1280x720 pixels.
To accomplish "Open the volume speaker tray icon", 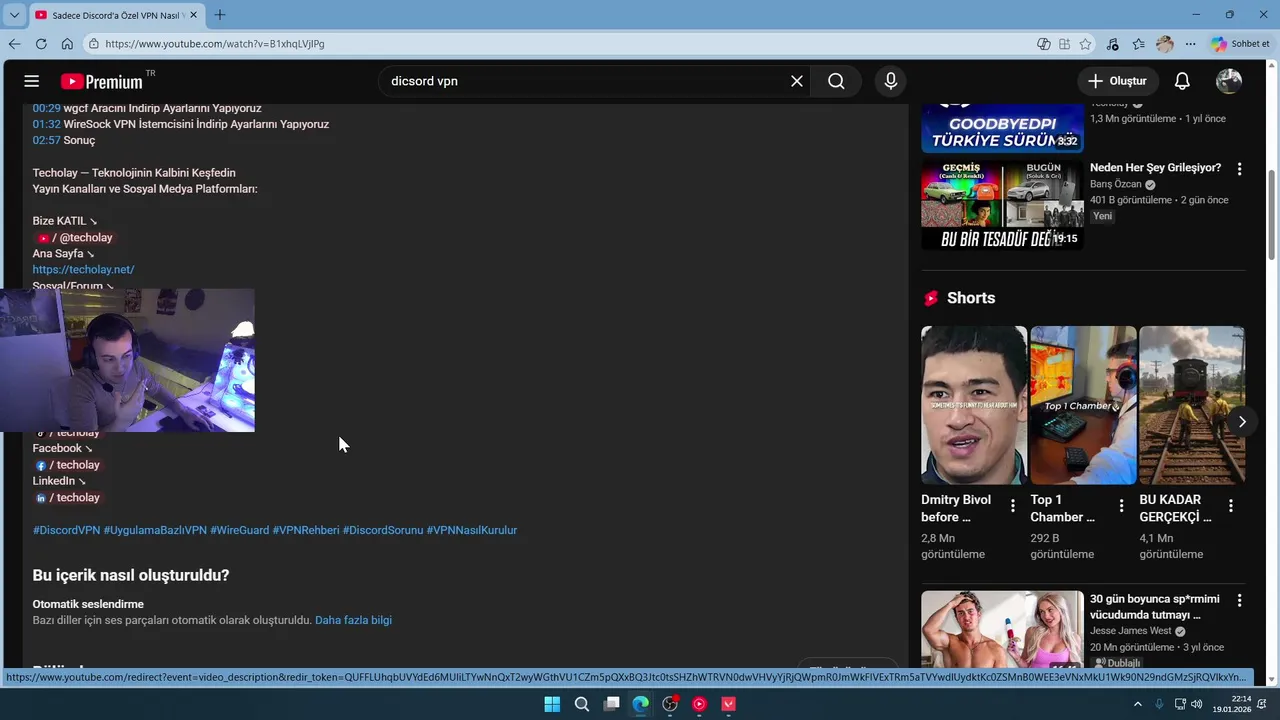I will 1198,704.
